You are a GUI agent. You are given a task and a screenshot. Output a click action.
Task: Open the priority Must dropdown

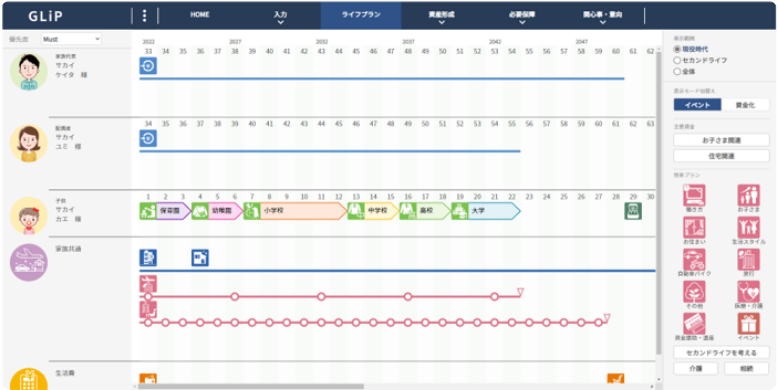pos(71,39)
